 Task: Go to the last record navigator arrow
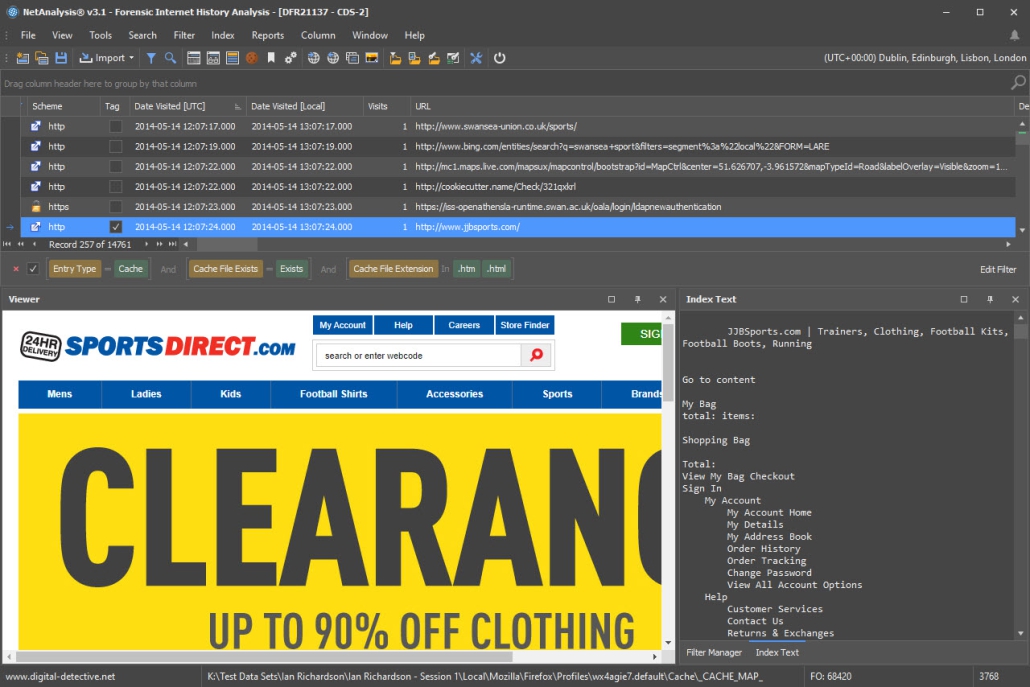172,244
